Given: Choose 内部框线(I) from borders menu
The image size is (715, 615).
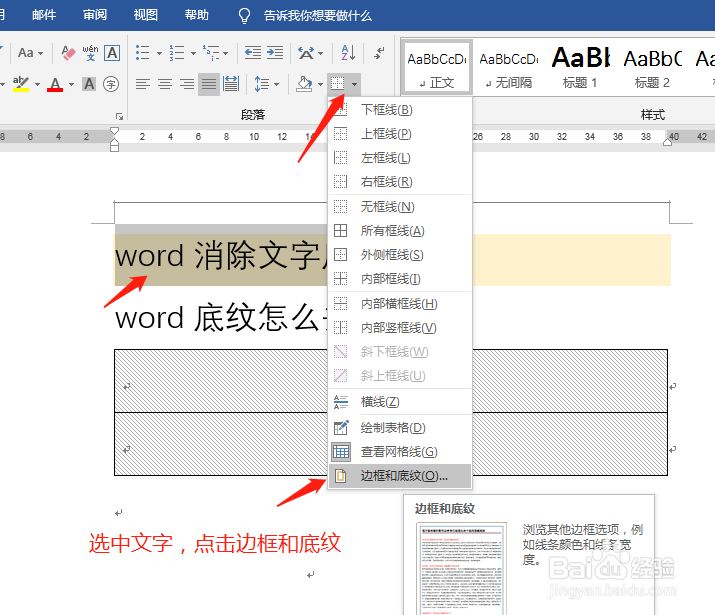Looking at the screenshot, I should pos(400,279).
